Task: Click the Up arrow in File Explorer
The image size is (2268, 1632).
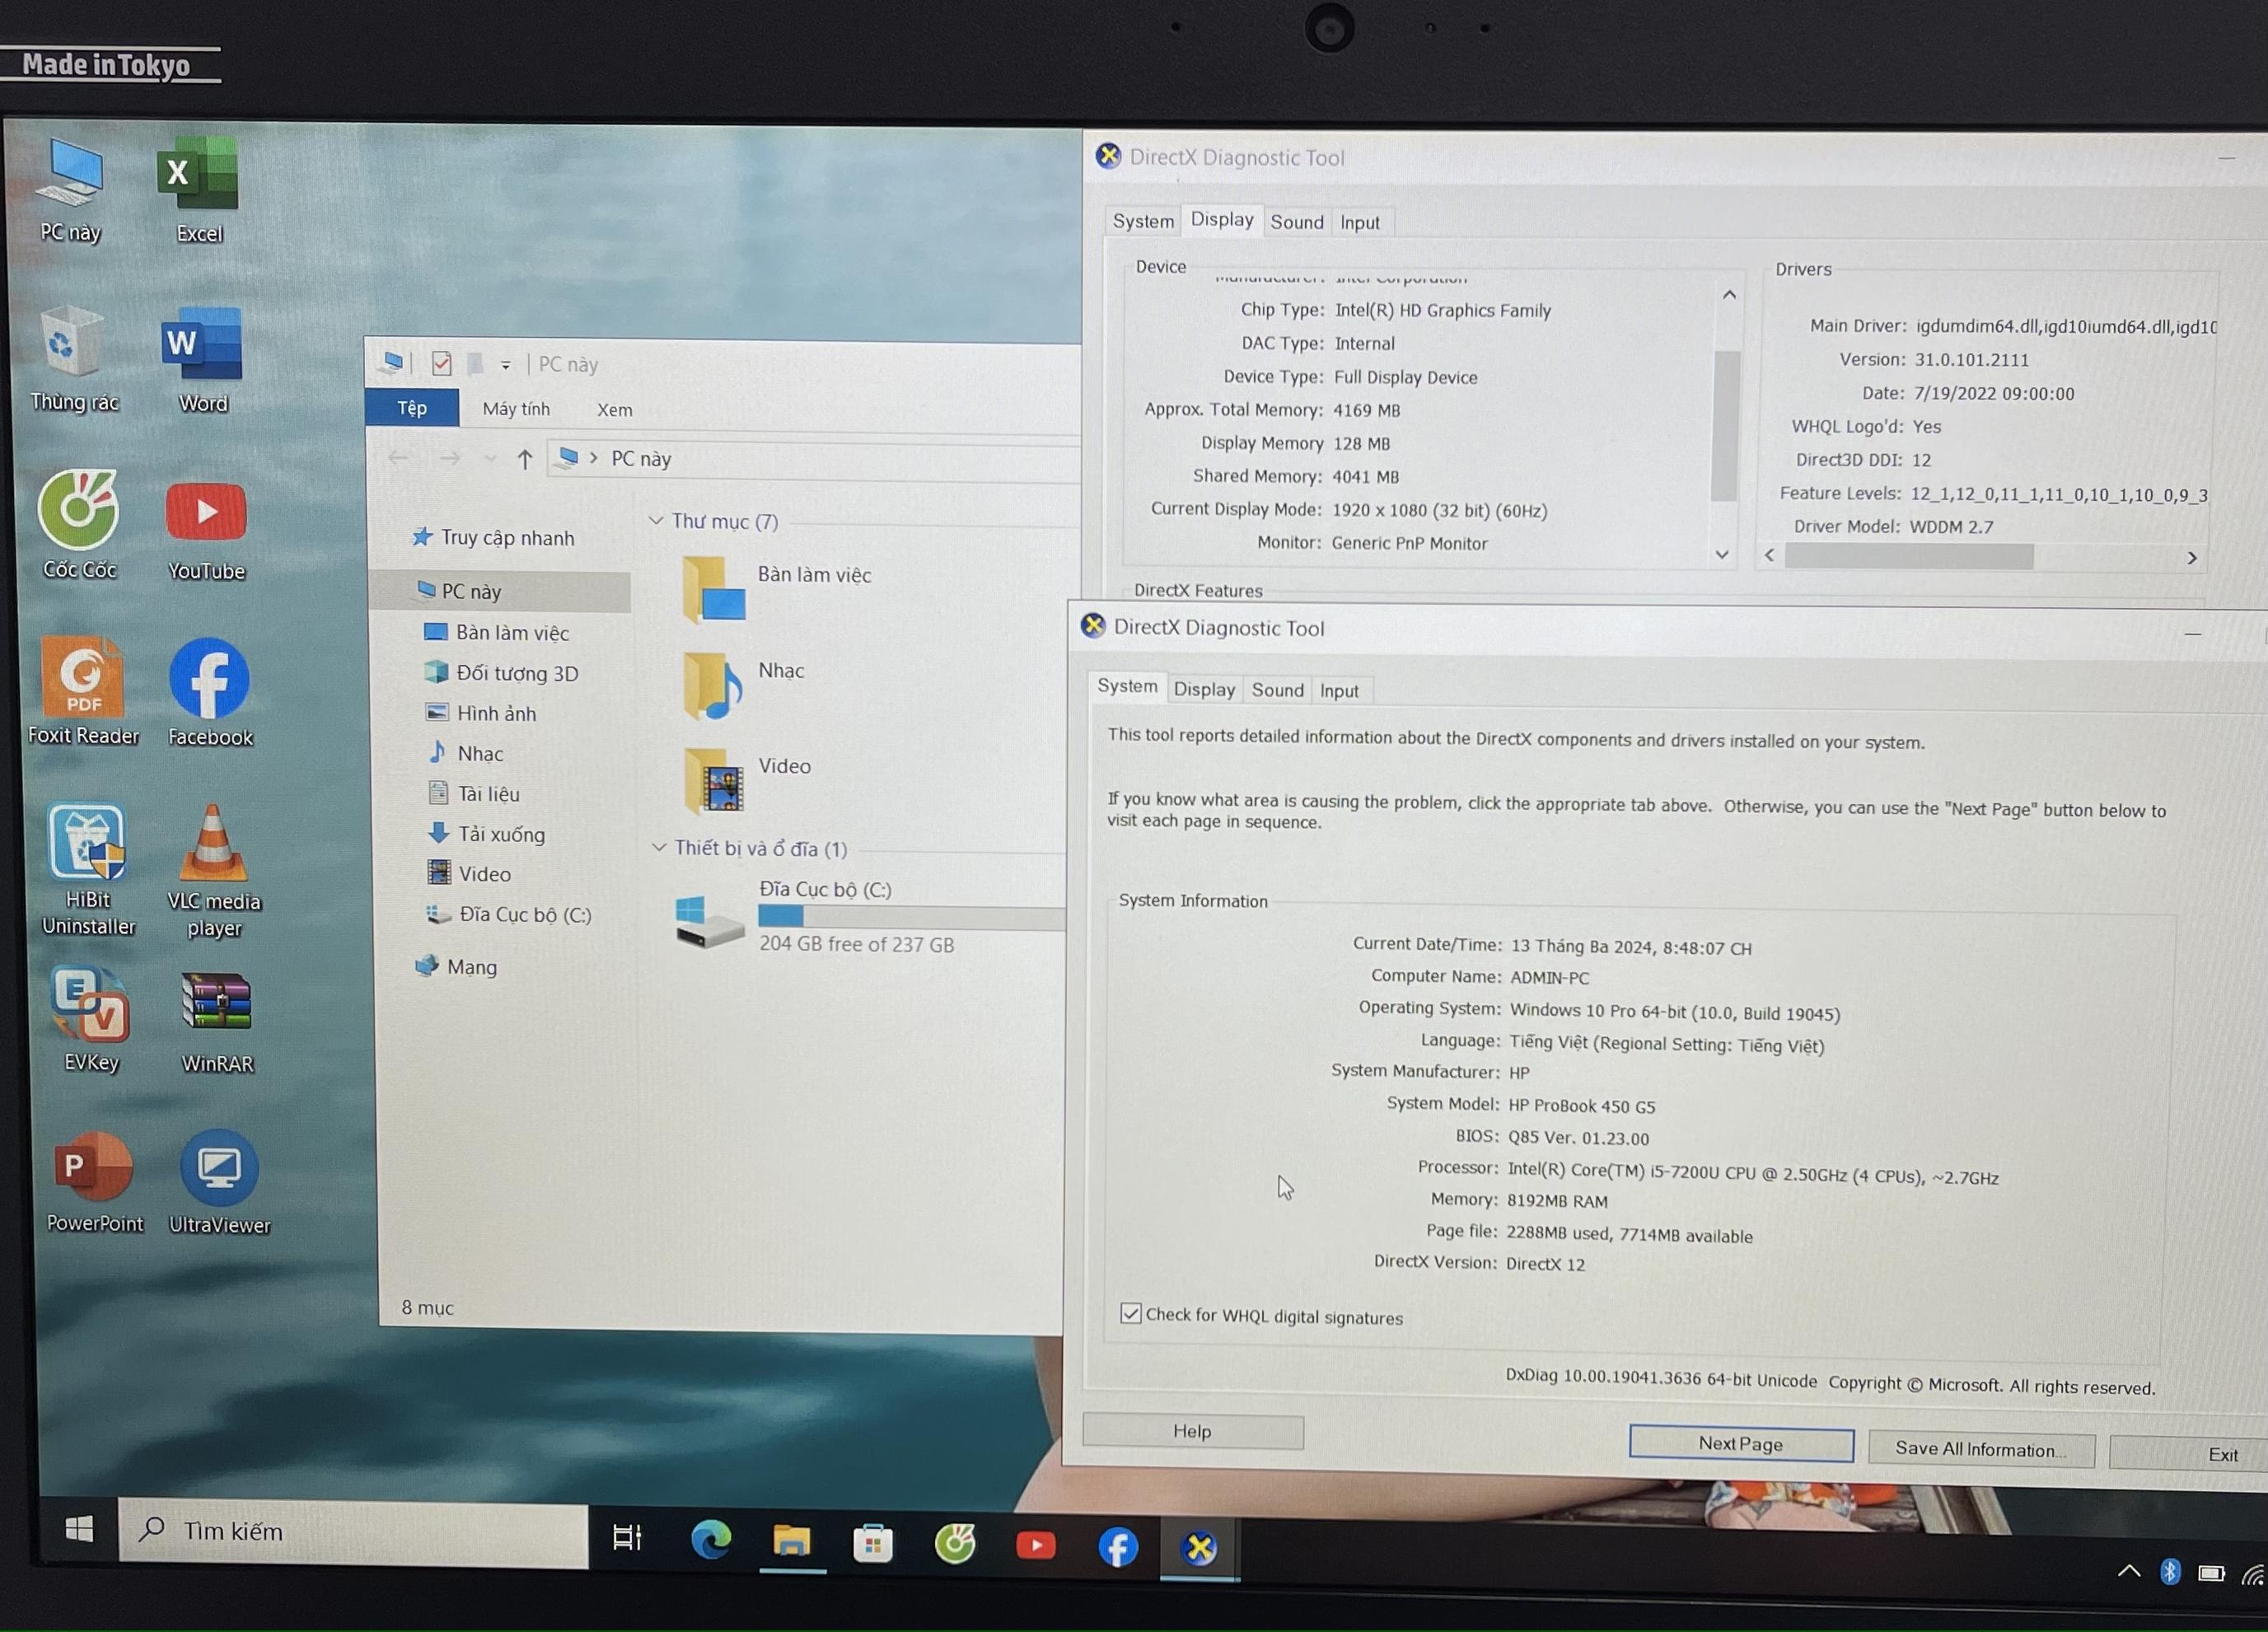Action: click(524, 459)
